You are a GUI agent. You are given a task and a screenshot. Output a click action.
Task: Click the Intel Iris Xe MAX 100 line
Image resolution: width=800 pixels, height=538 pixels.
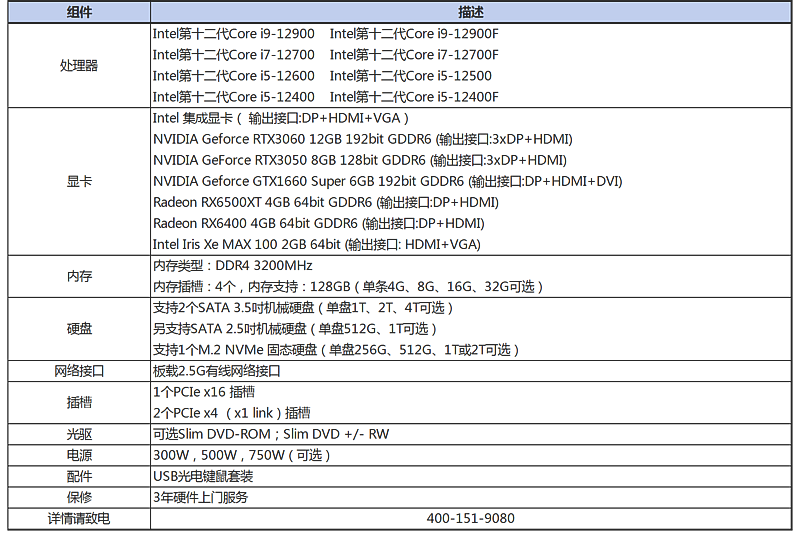click(x=317, y=244)
